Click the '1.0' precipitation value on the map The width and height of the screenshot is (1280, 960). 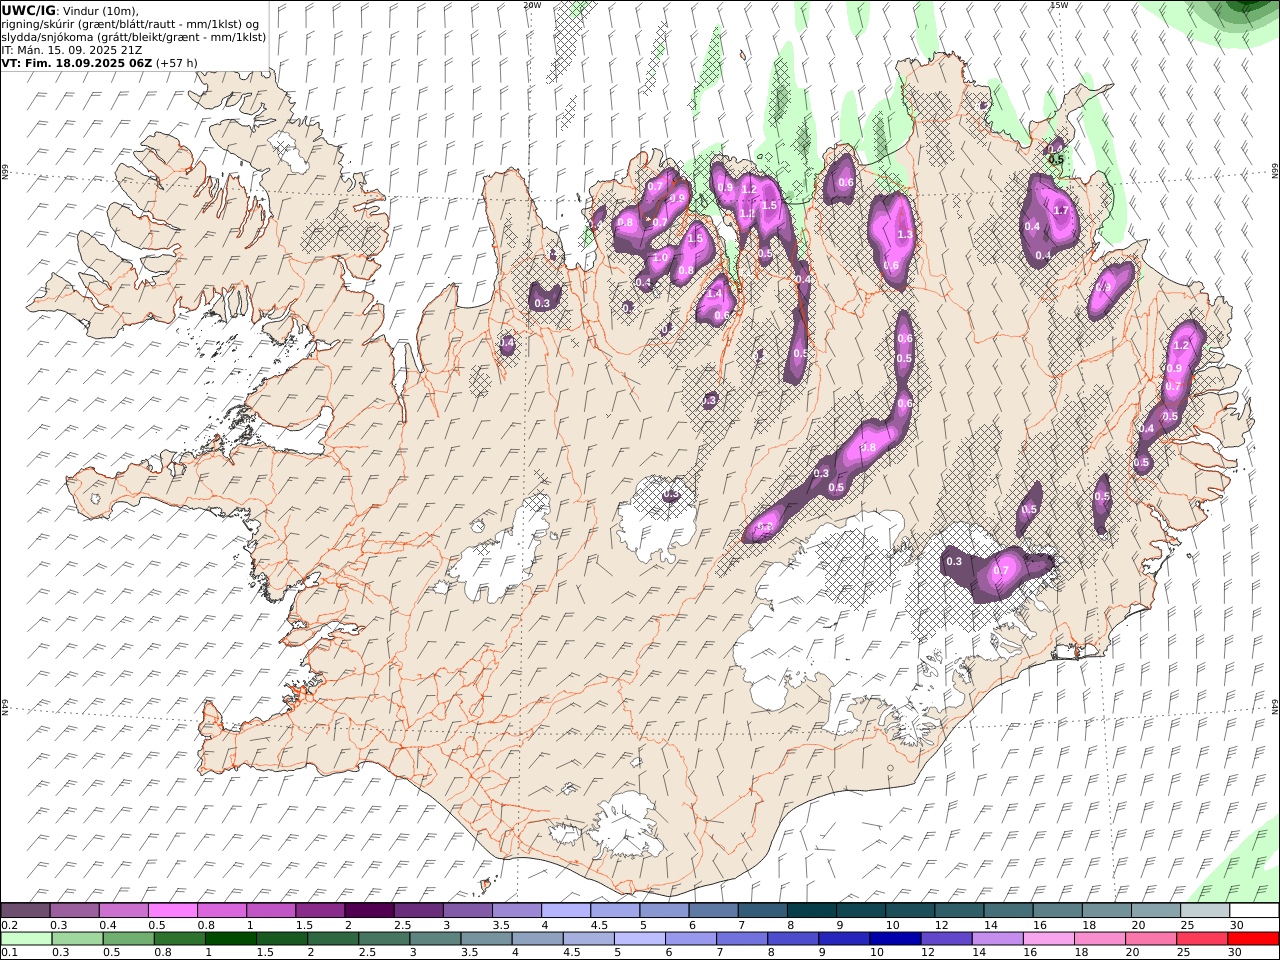coord(660,257)
